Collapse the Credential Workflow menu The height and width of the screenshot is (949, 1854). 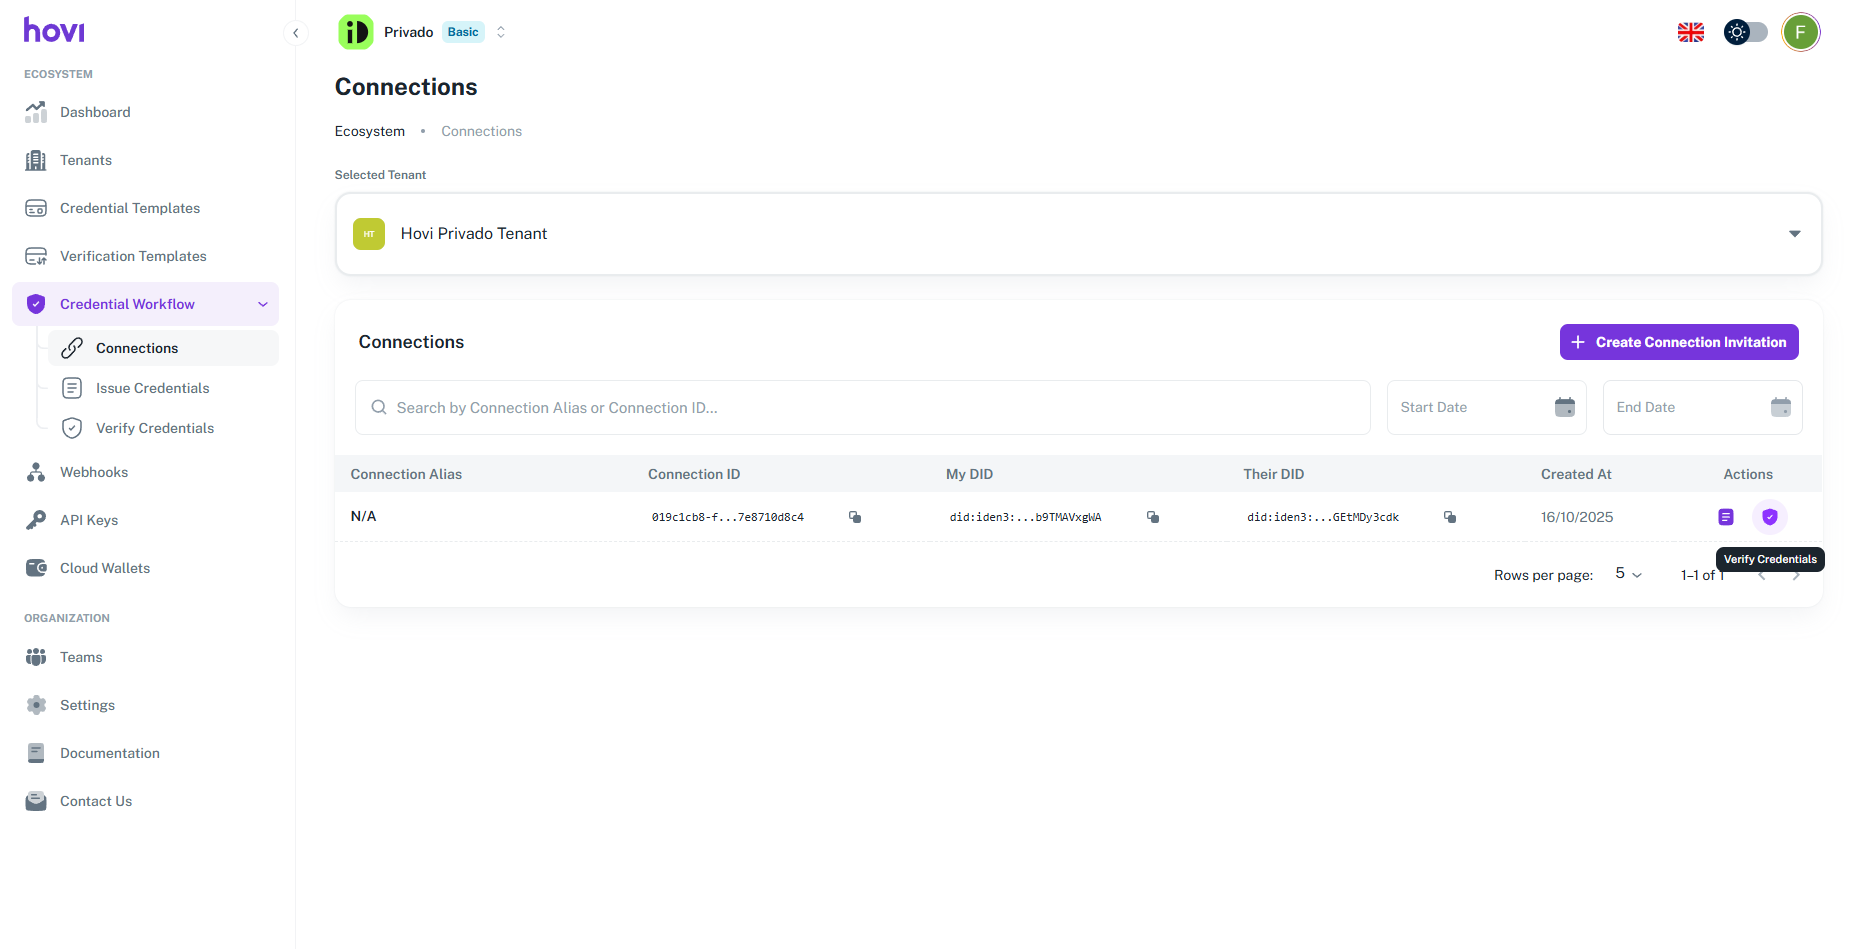point(263,304)
